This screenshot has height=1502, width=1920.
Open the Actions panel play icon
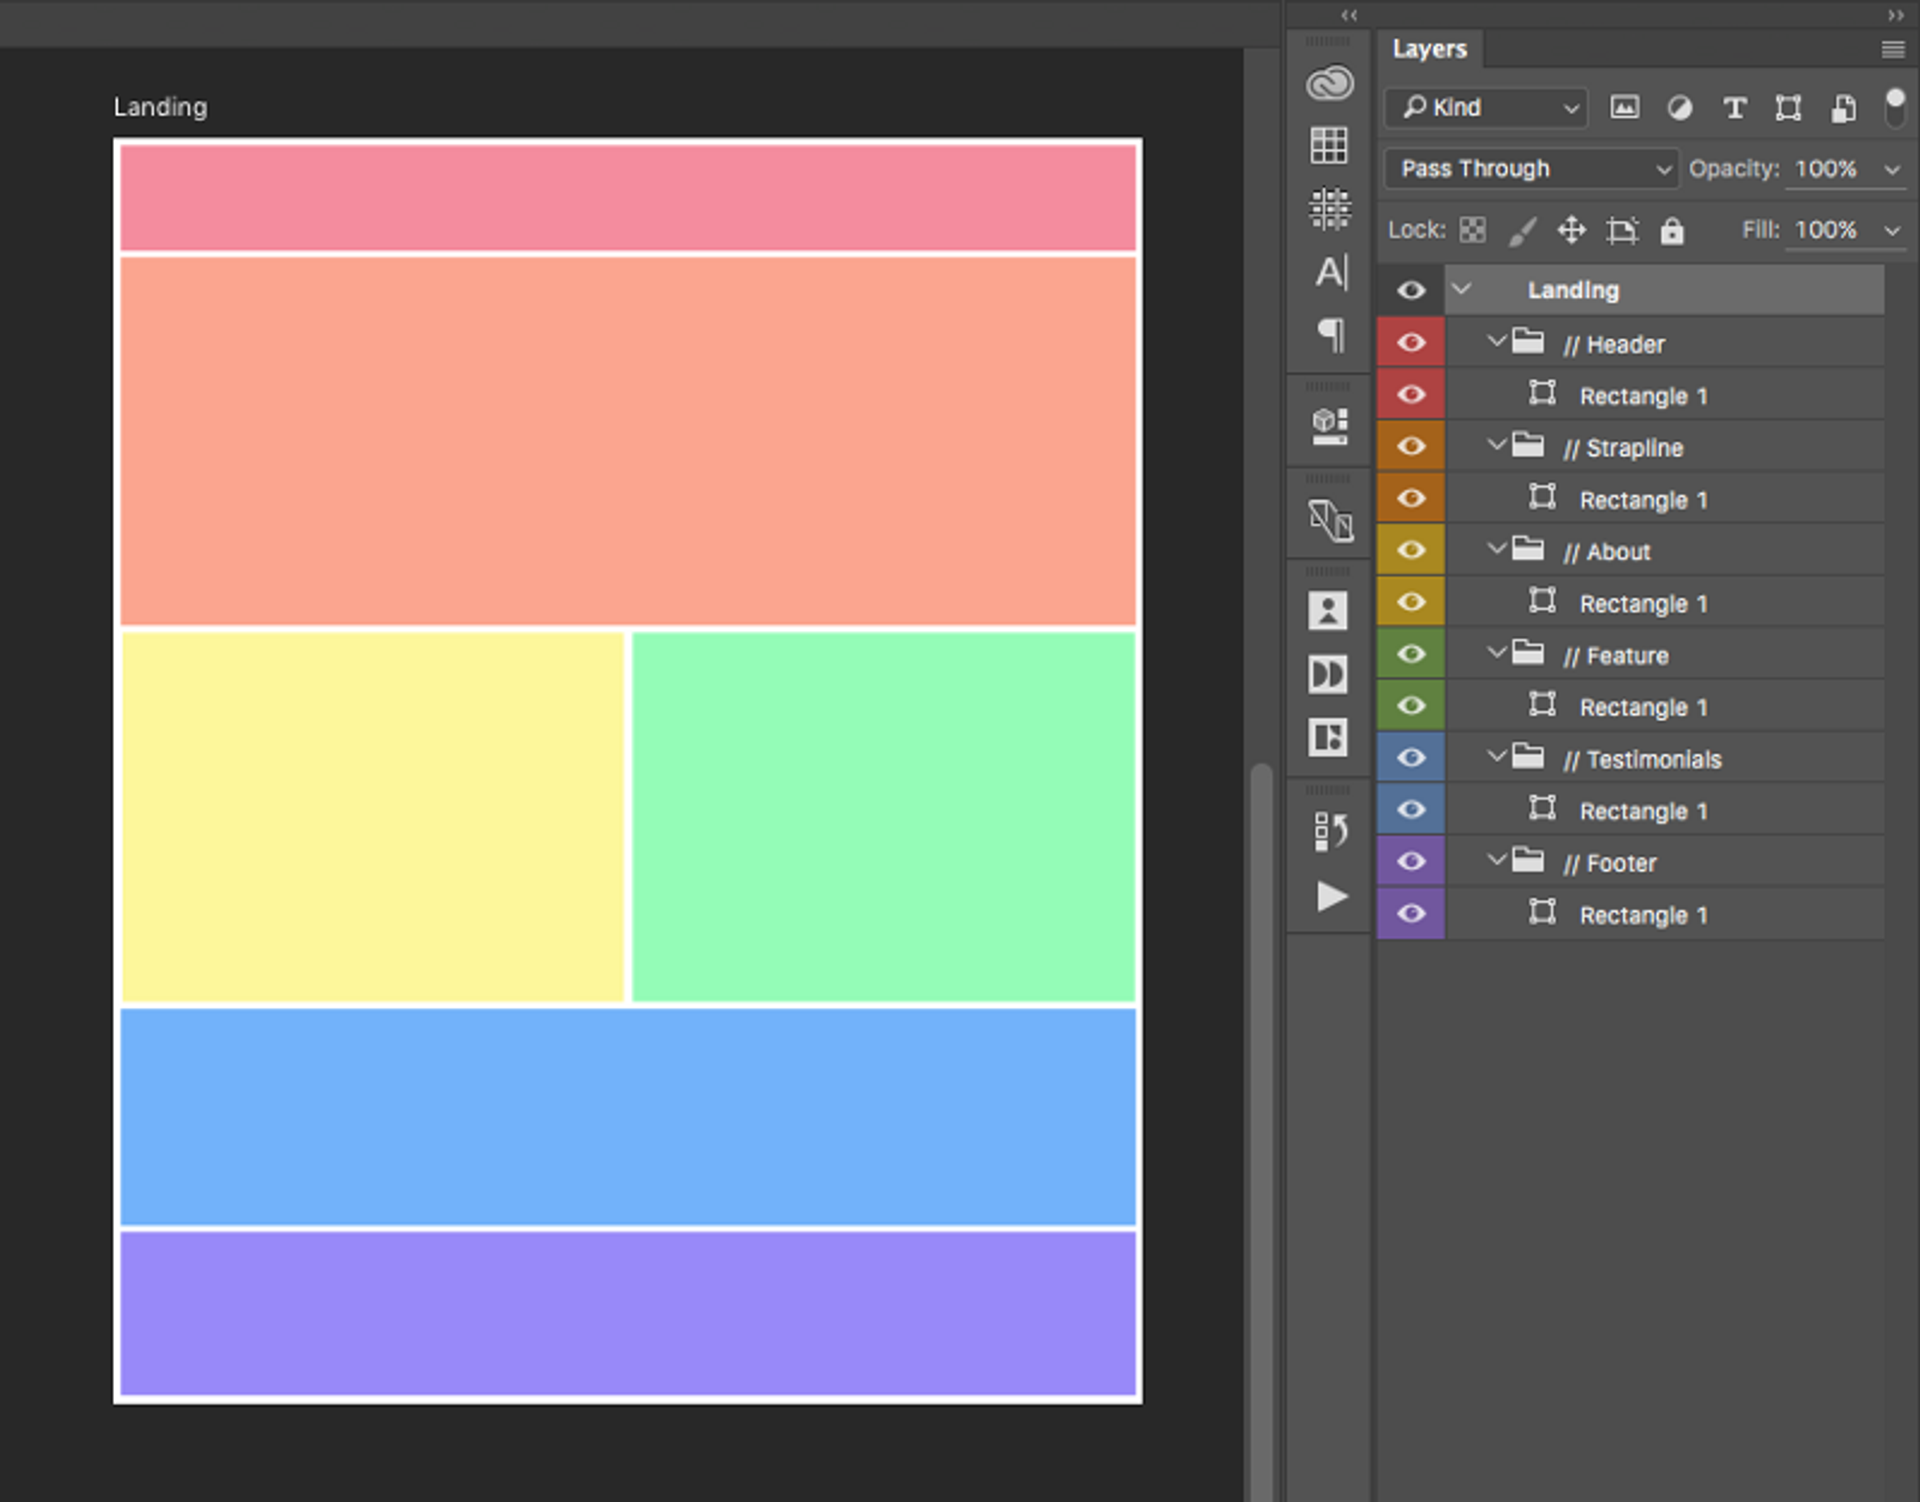point(1331,896)
